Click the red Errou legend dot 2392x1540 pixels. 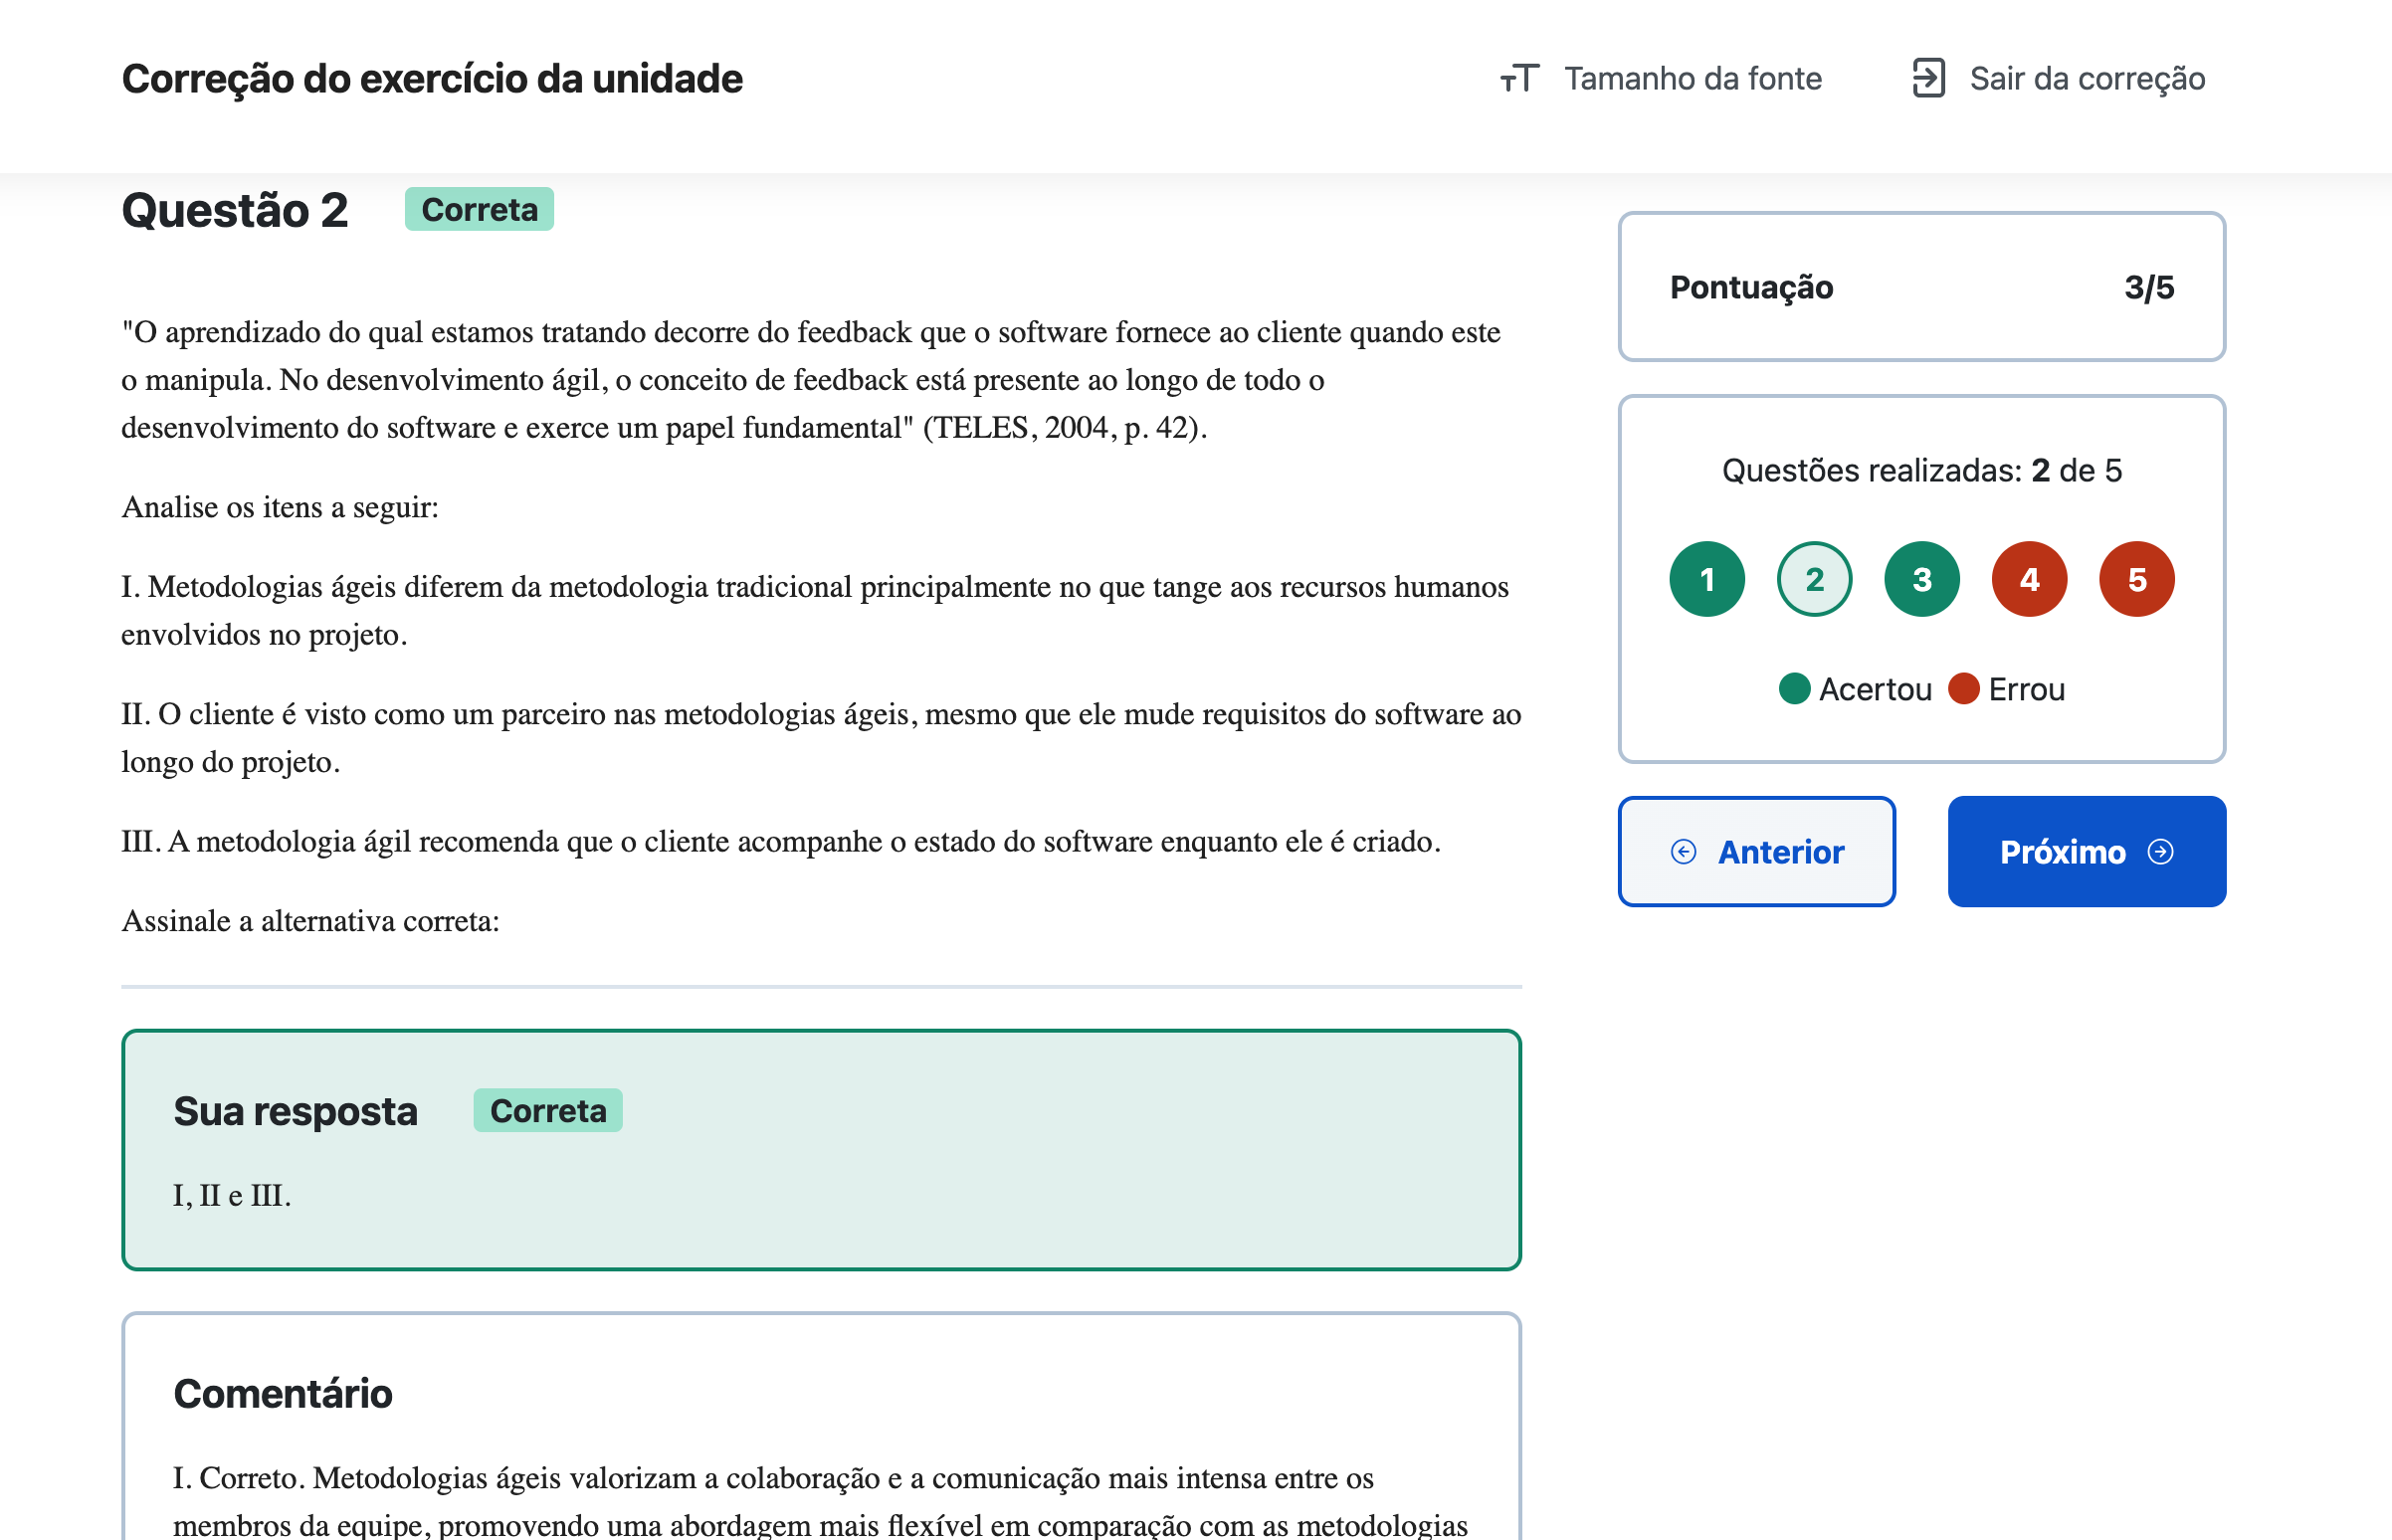pos(1963,689)
